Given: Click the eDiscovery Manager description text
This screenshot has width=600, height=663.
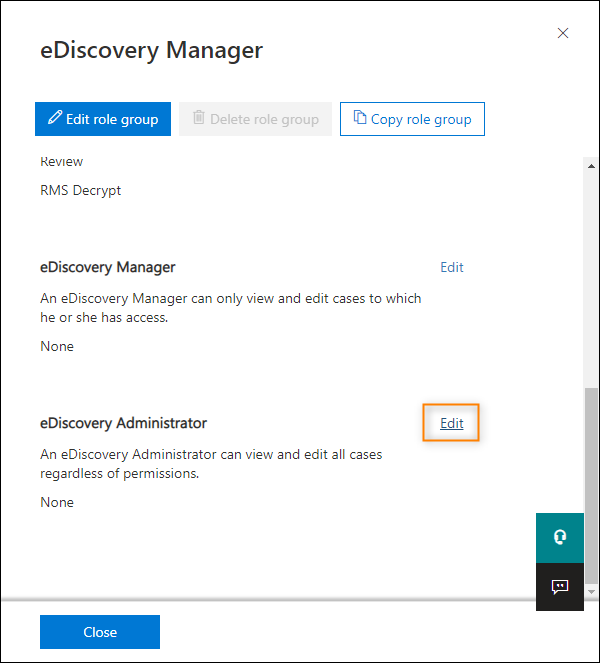Looking at the screenshot, I should coord(230,308).
